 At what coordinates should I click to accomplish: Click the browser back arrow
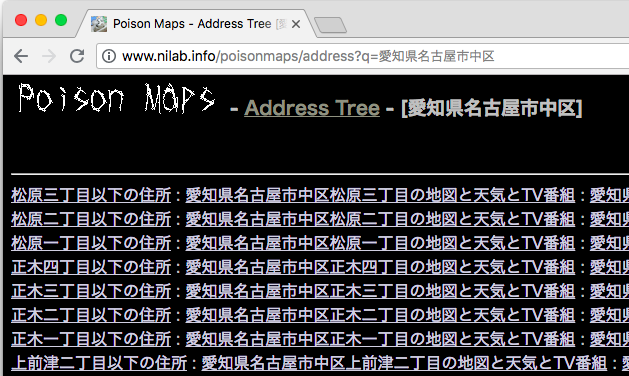tap(21, 56)
